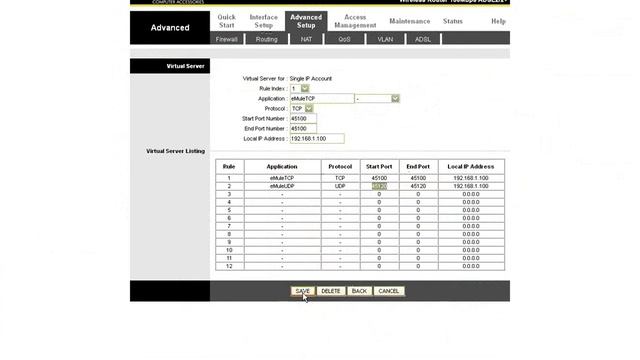Click the SAVE button

302,291
